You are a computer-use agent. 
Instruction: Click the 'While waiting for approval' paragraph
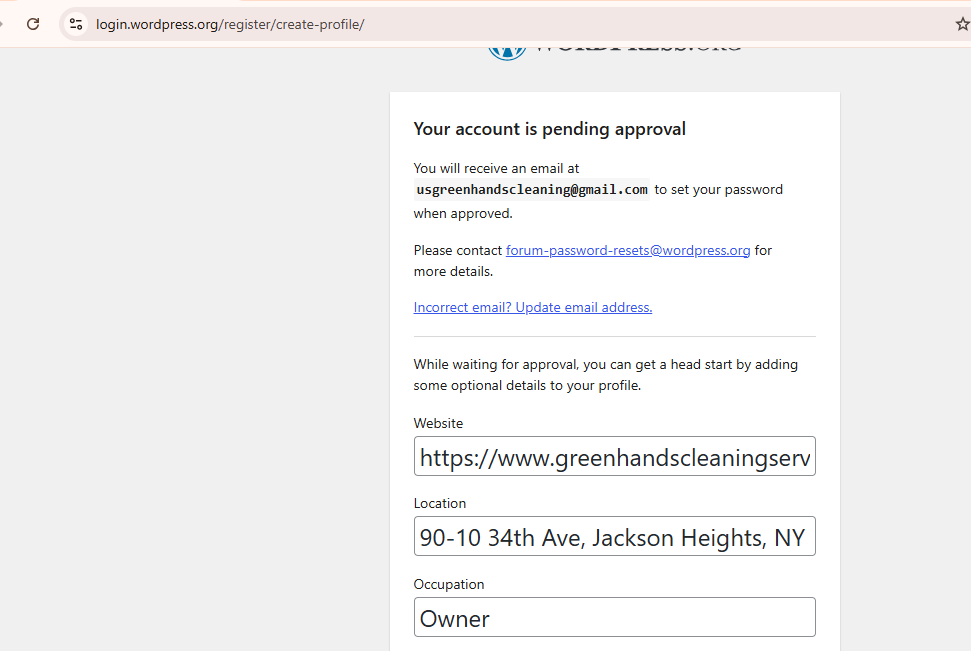click(606, 375)
